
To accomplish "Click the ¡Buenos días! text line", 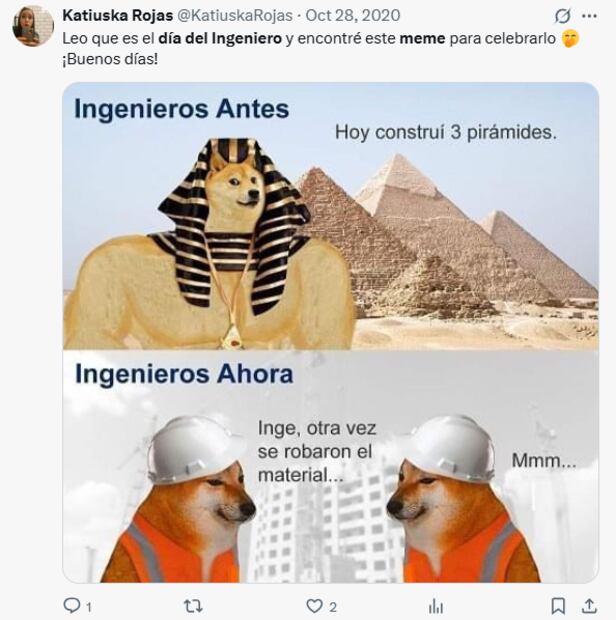I will 110,59.
